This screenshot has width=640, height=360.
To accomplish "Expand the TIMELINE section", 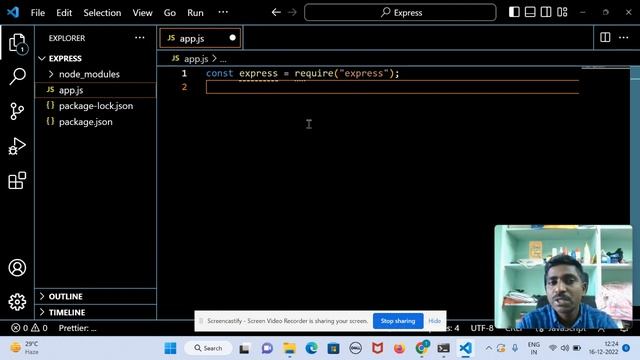I will (96, 312).
